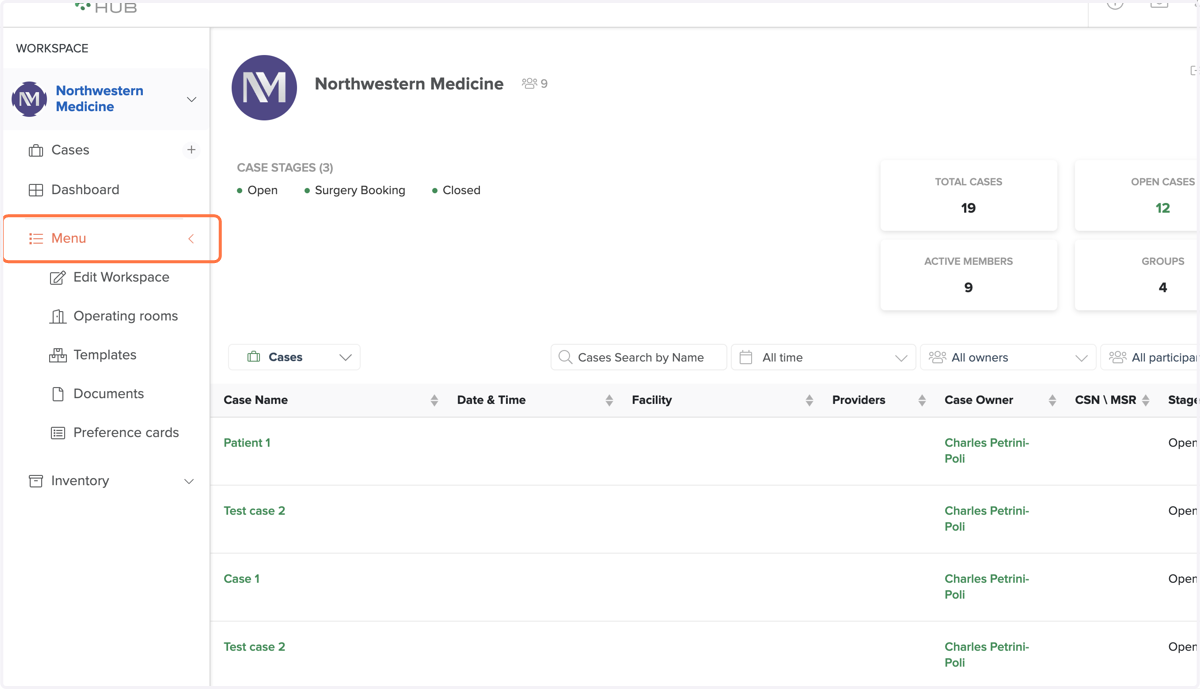Click Case Owner in Case 1 row
The width and height of the screenshot is (1200, 689).
[987, 587]
